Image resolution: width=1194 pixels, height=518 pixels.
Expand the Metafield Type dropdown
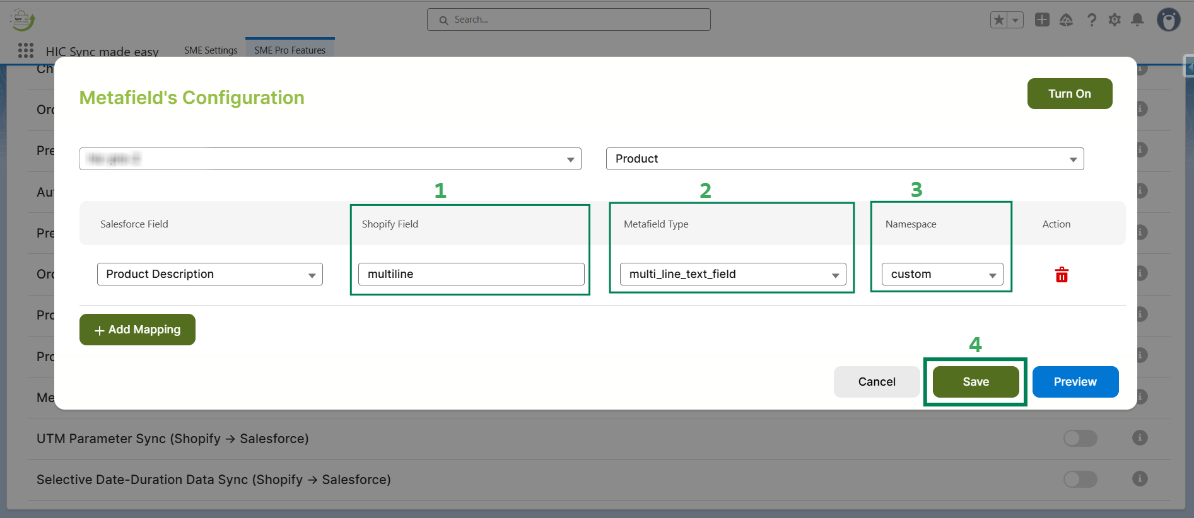click(733, 274)
